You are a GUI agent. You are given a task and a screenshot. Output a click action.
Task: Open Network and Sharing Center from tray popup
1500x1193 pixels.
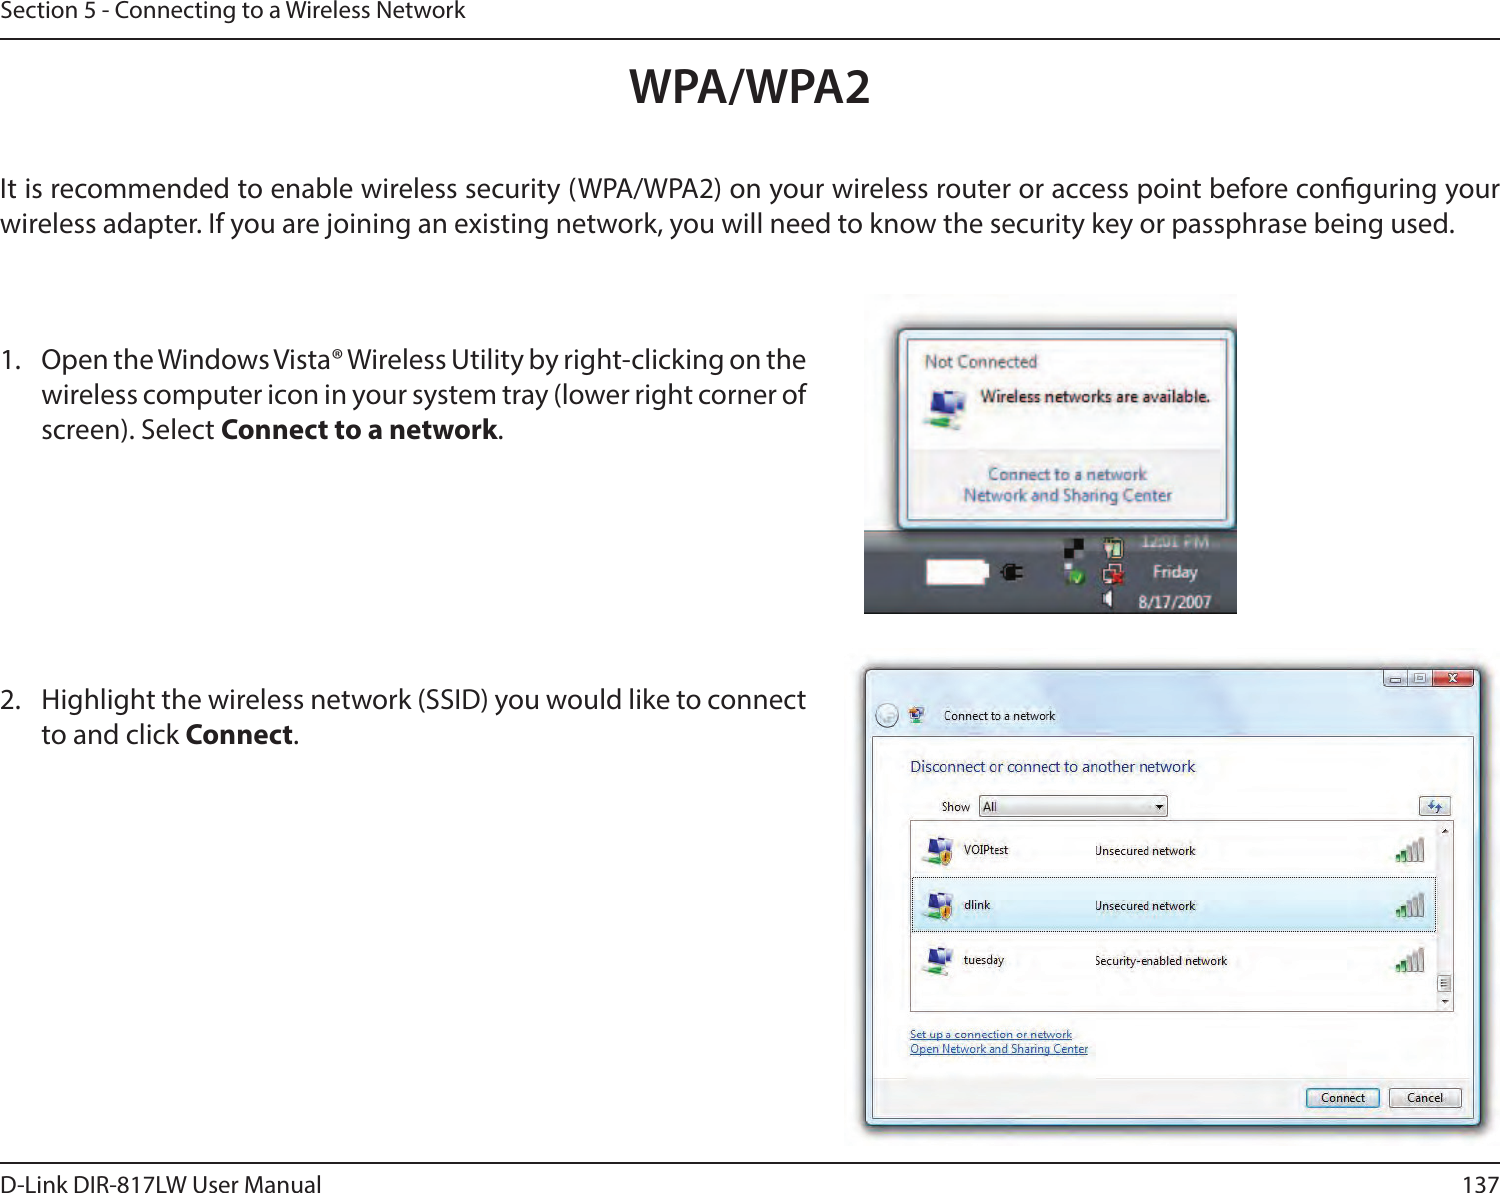tap(1067, 495)
